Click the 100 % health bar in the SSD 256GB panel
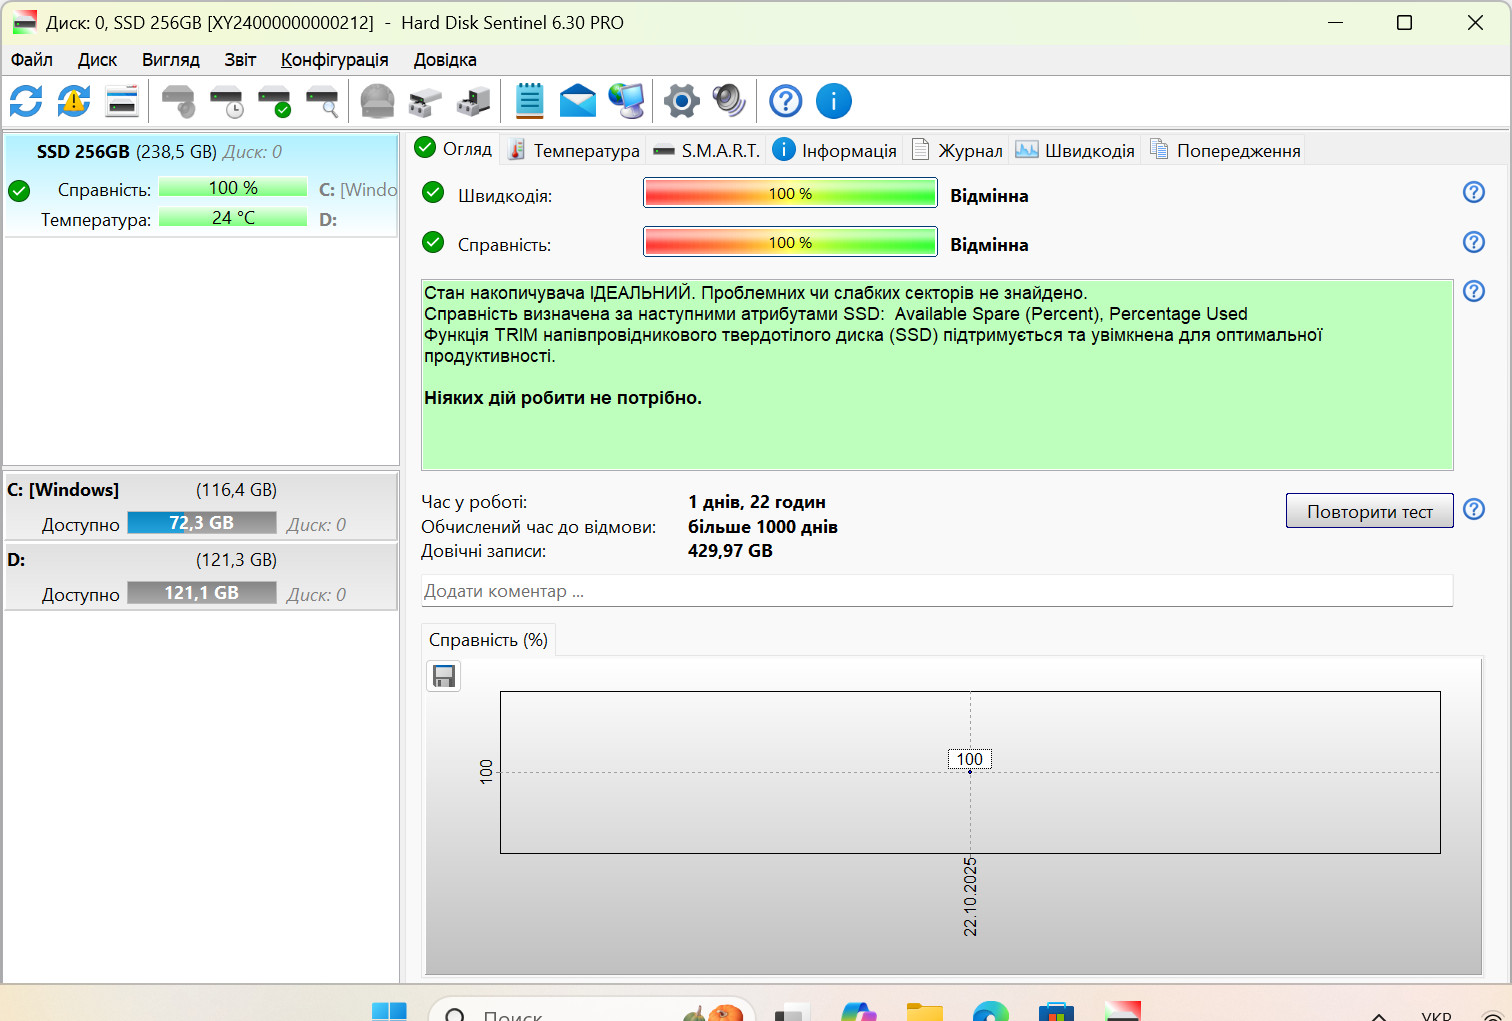This screenshot has height=1021, width=1512. click(x=233, y=188)
